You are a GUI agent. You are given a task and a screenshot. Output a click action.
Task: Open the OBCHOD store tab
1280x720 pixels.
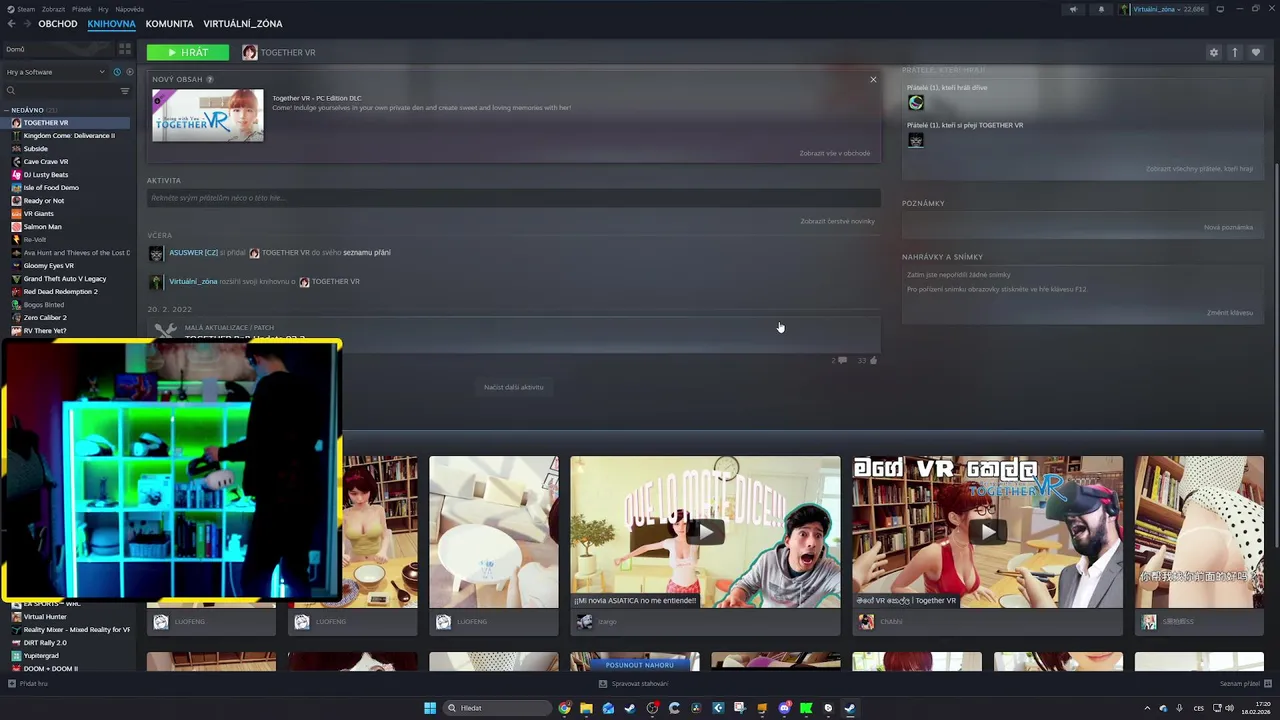(57, 23)
